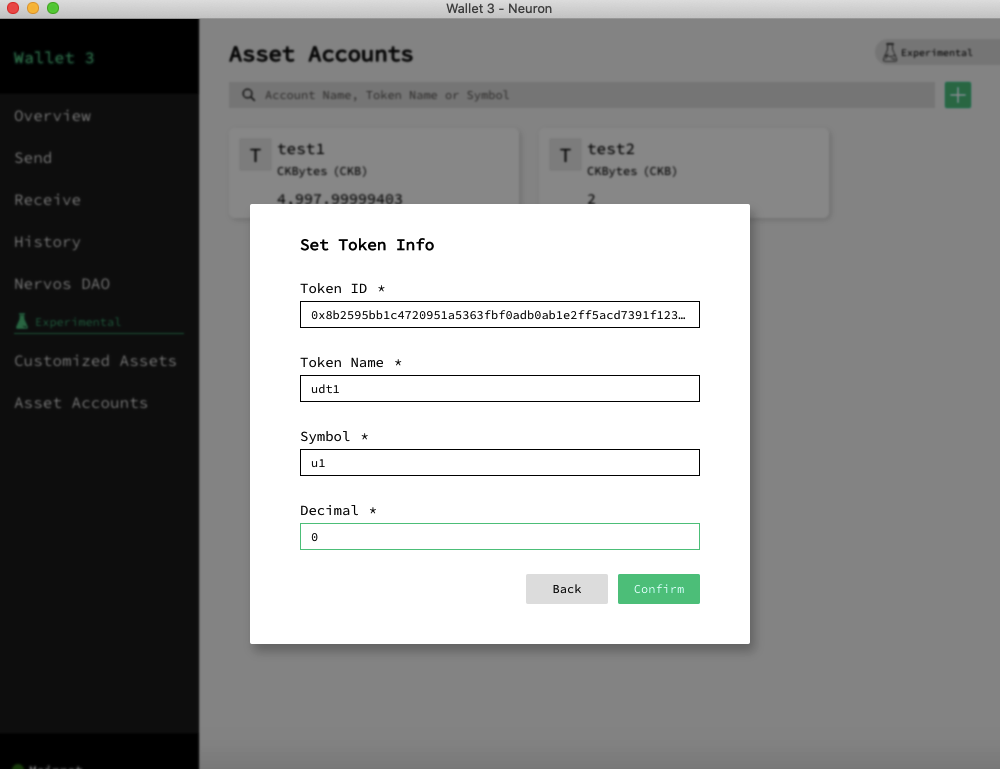Click the Decimal input field
The width and height of the screenshot is (1000, 769).
pyautogui.click(x=499, y=537)
